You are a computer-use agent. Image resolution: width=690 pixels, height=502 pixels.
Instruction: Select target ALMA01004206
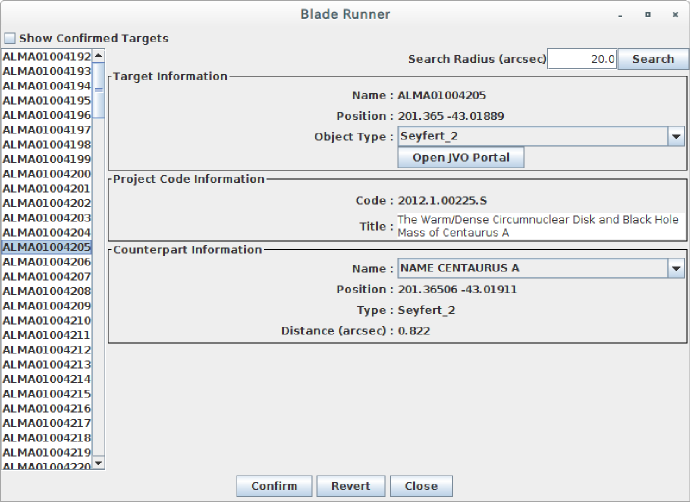point(47,262)
